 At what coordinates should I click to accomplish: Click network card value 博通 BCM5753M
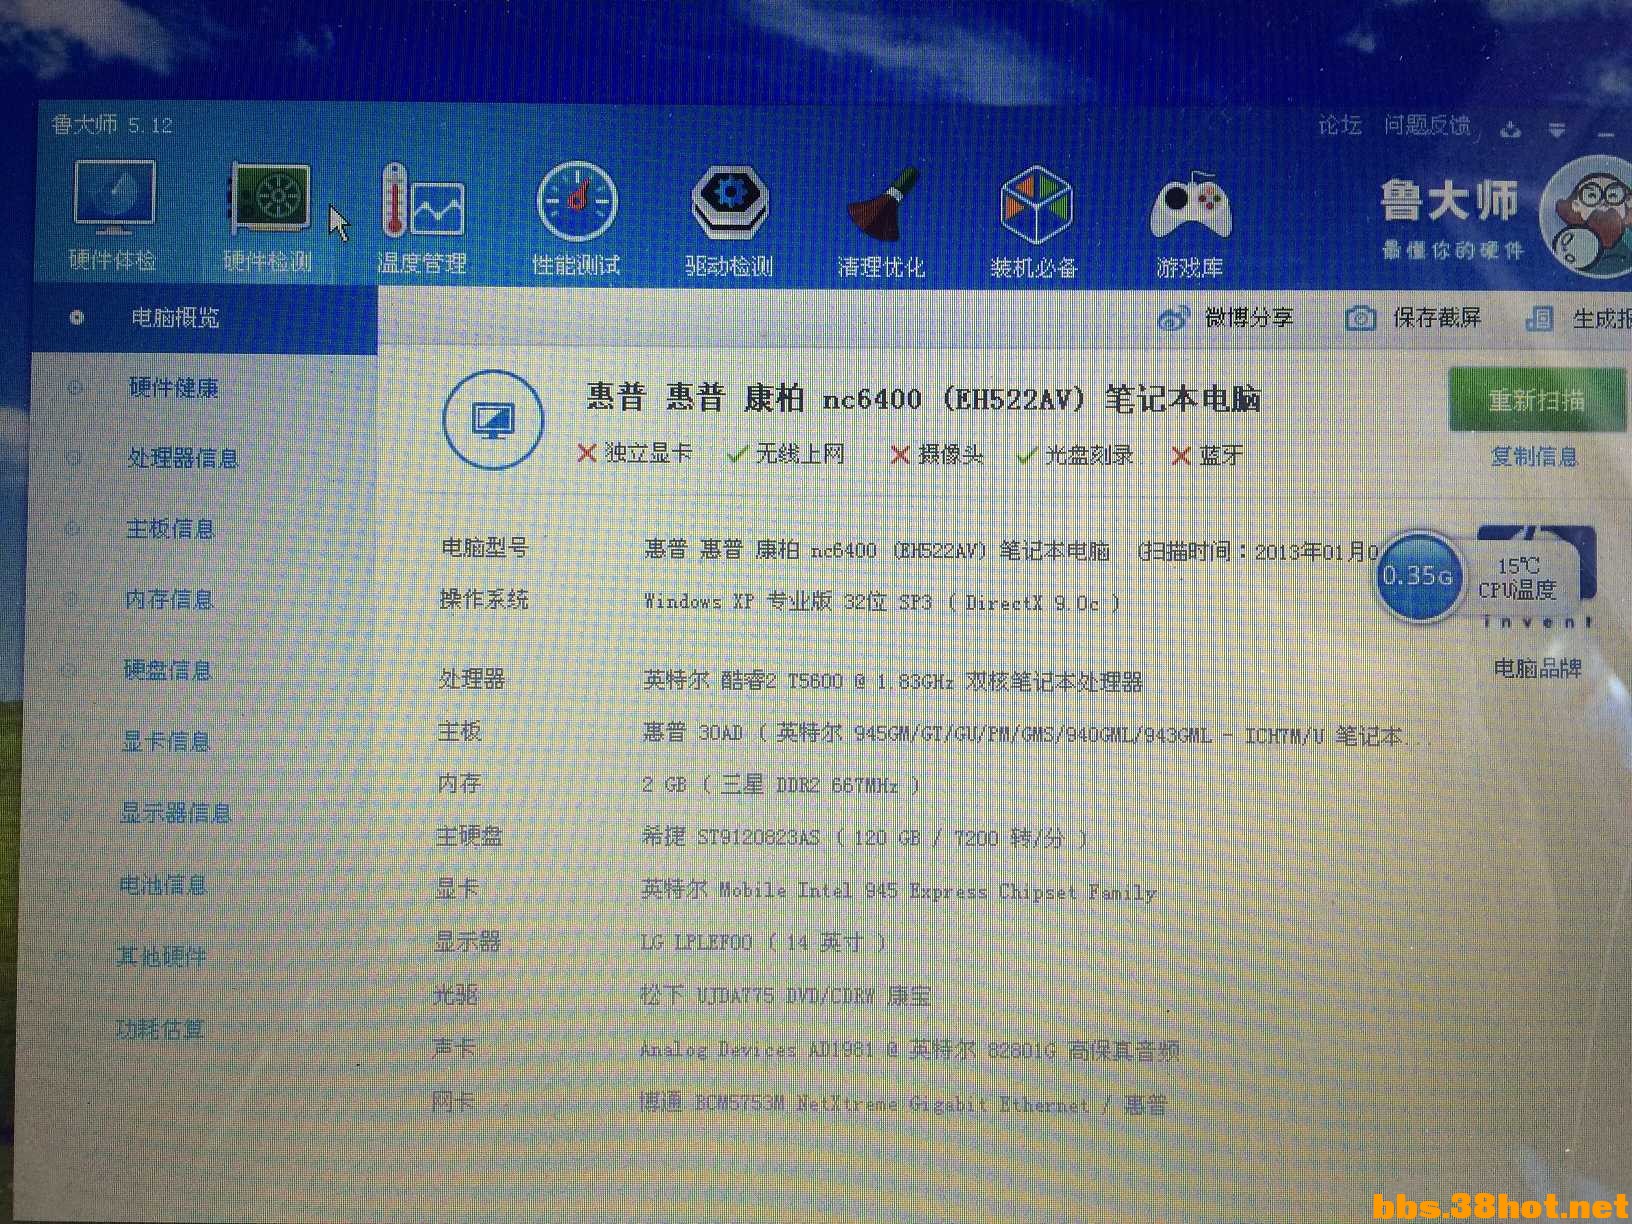[x=902, y=1104]
